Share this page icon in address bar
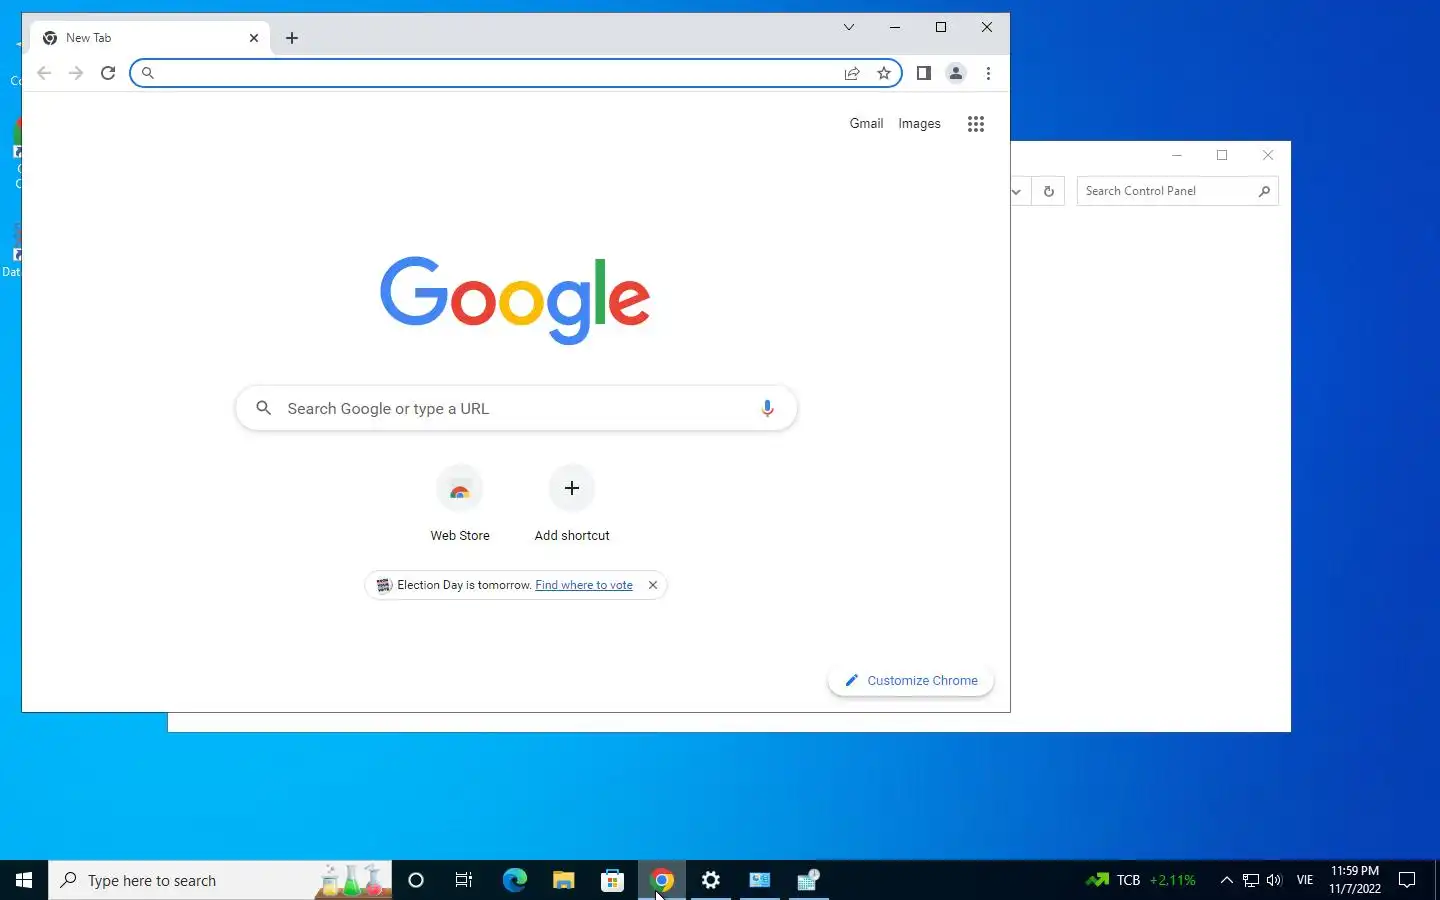Screen dimensions: 1440x900 pyautogui.click(x=852, y=73)
